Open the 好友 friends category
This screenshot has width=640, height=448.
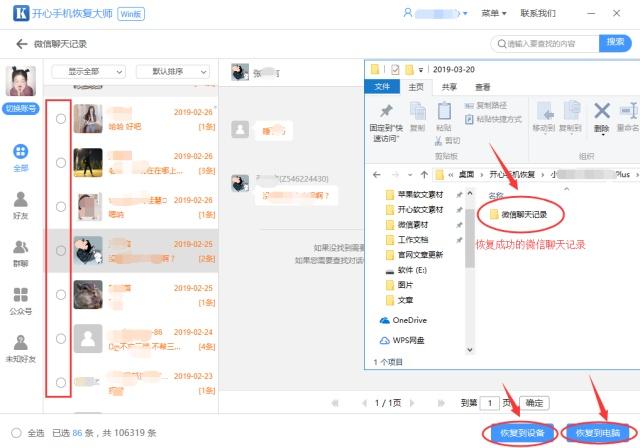point(20,200)
